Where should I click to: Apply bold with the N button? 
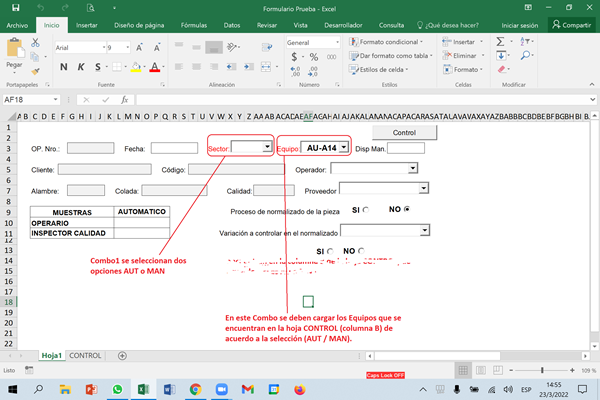[62, 67]
